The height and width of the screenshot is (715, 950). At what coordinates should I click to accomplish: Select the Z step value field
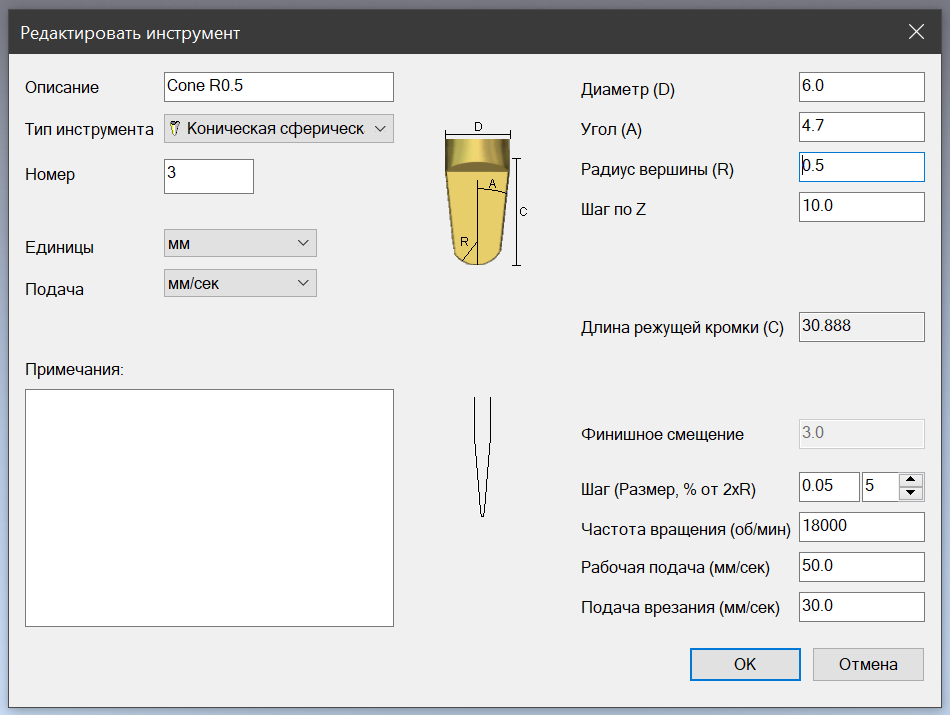tap(861, 207)
